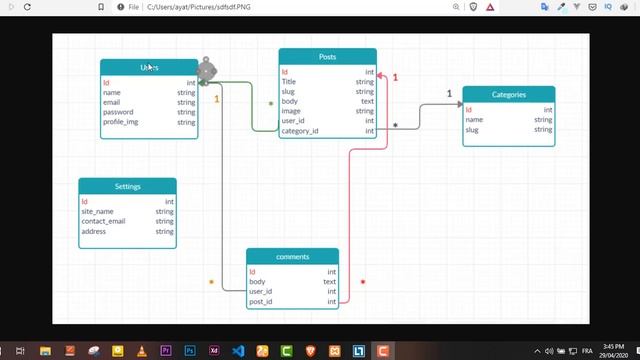Show hidden system tray icons
This screenshot has width=640, height=360.
pyautogui.click(x=537, y=351)
